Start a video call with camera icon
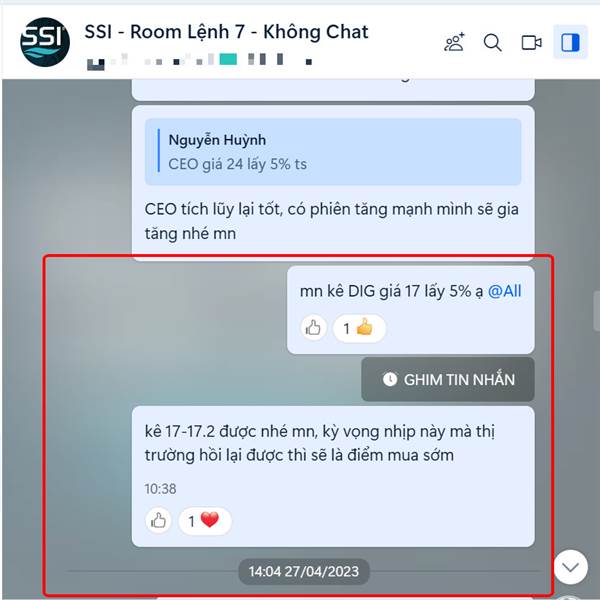This screenshot has width=600, height=600. (x=532, y=42)
